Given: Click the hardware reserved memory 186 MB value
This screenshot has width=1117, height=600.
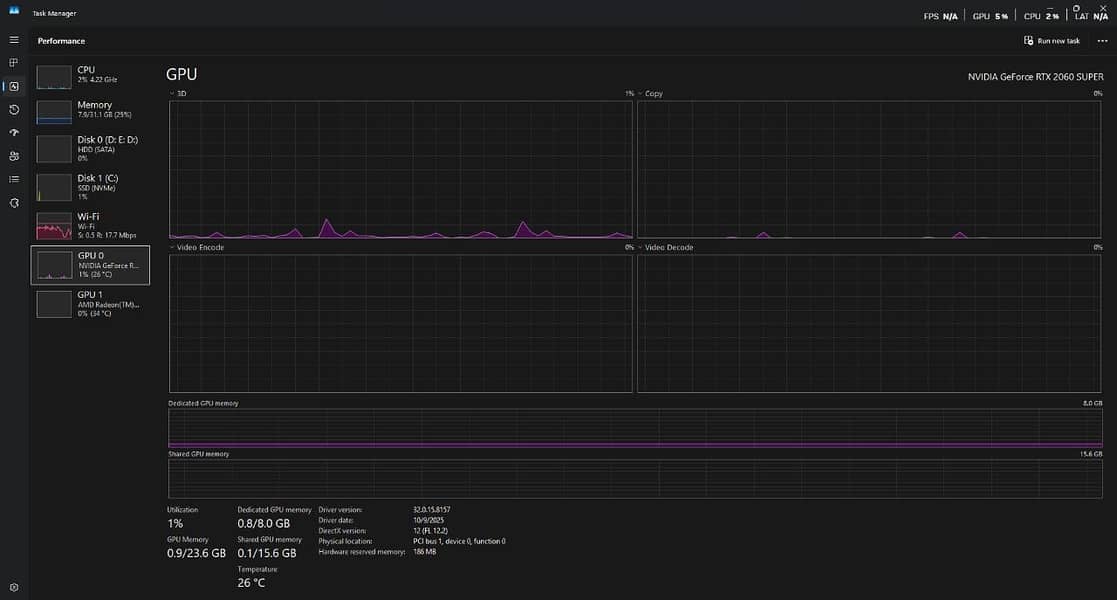Looking at the screenshot, I should click(x=425, y=552).
